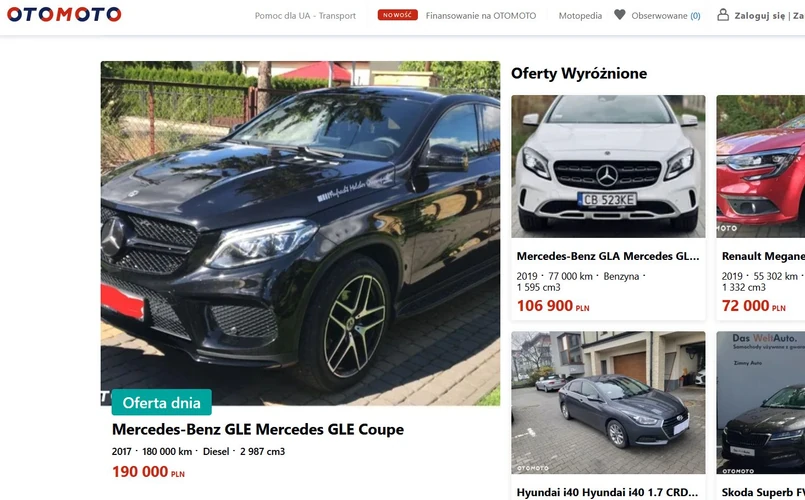Open the grey Hyundai i40 thumbnail
This screenshot has width=805, height=500.
coord(608,402)
